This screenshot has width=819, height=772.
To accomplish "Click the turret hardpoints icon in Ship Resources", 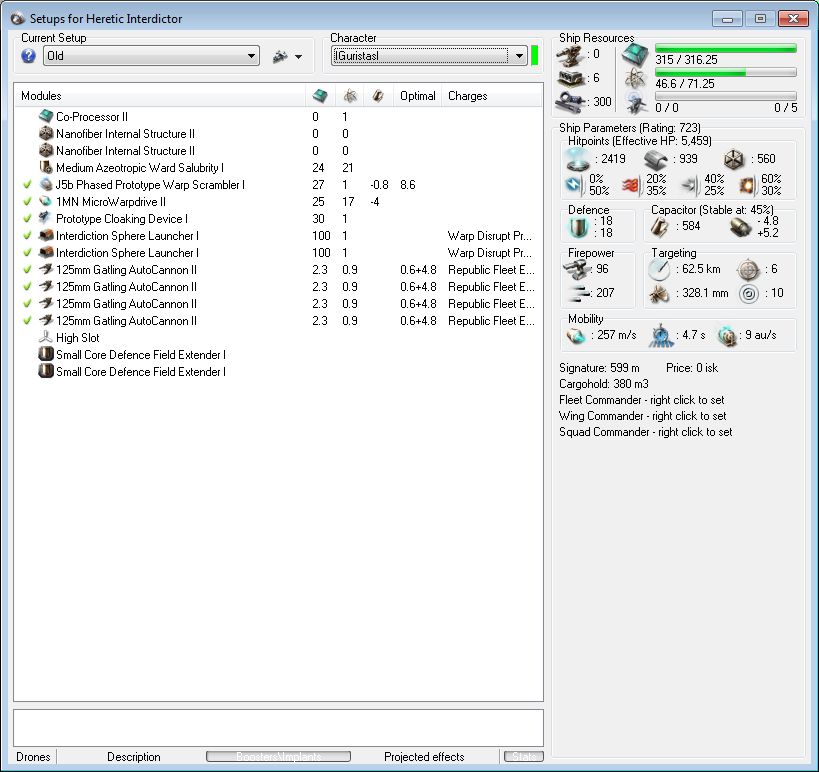I will pyautogui.click(x=570, y=55).
